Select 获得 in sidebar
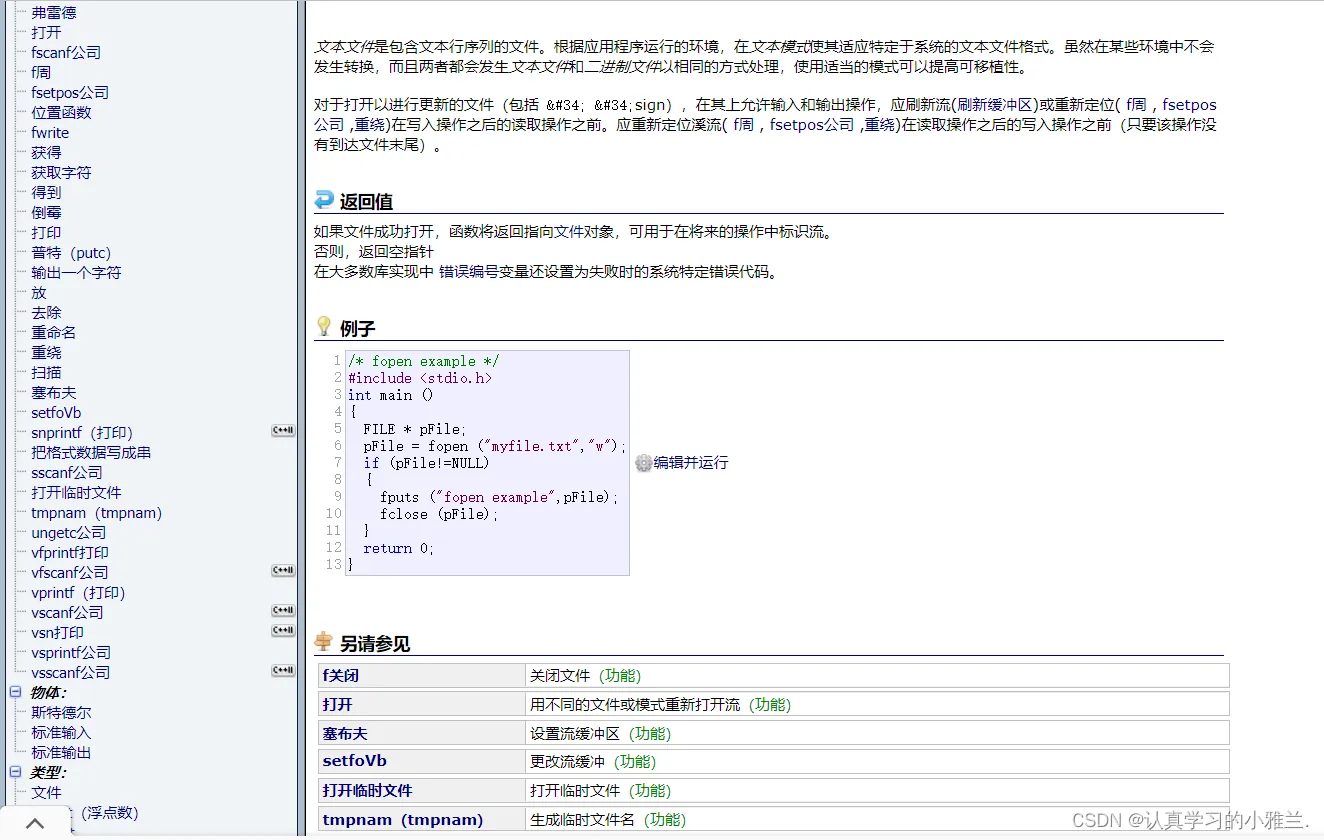The width and height of the screenshot is (1324, 840). pyautogui.click(x=46, y=152)
